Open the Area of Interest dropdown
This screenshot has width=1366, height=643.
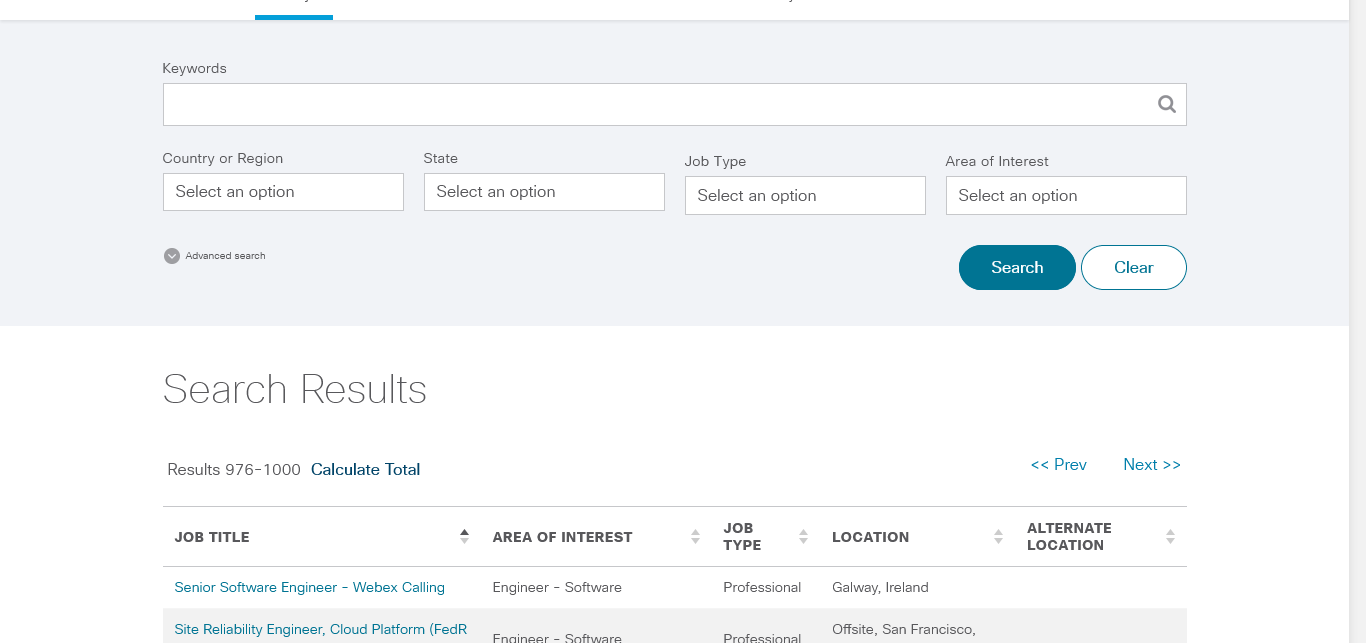click(x=1066, y=196)
